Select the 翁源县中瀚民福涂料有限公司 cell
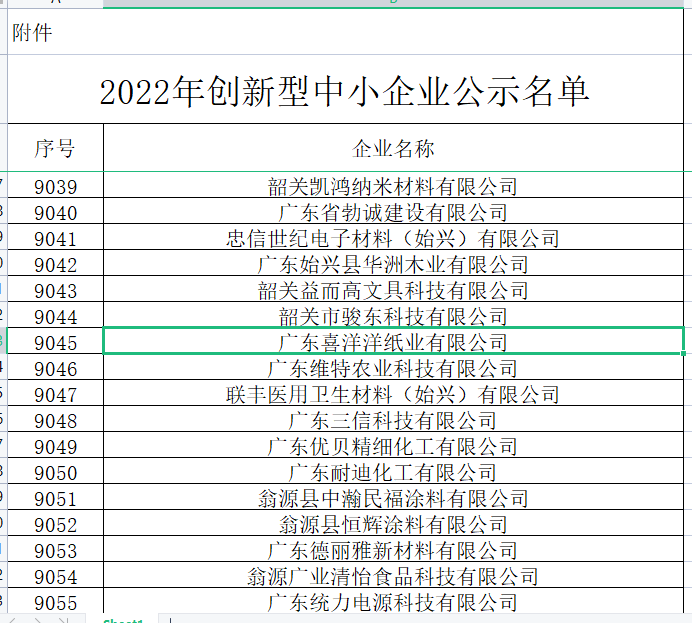Image resolution: width=692 pixels, height=623 pixels. pyautogui.click(x=393, y=498)
